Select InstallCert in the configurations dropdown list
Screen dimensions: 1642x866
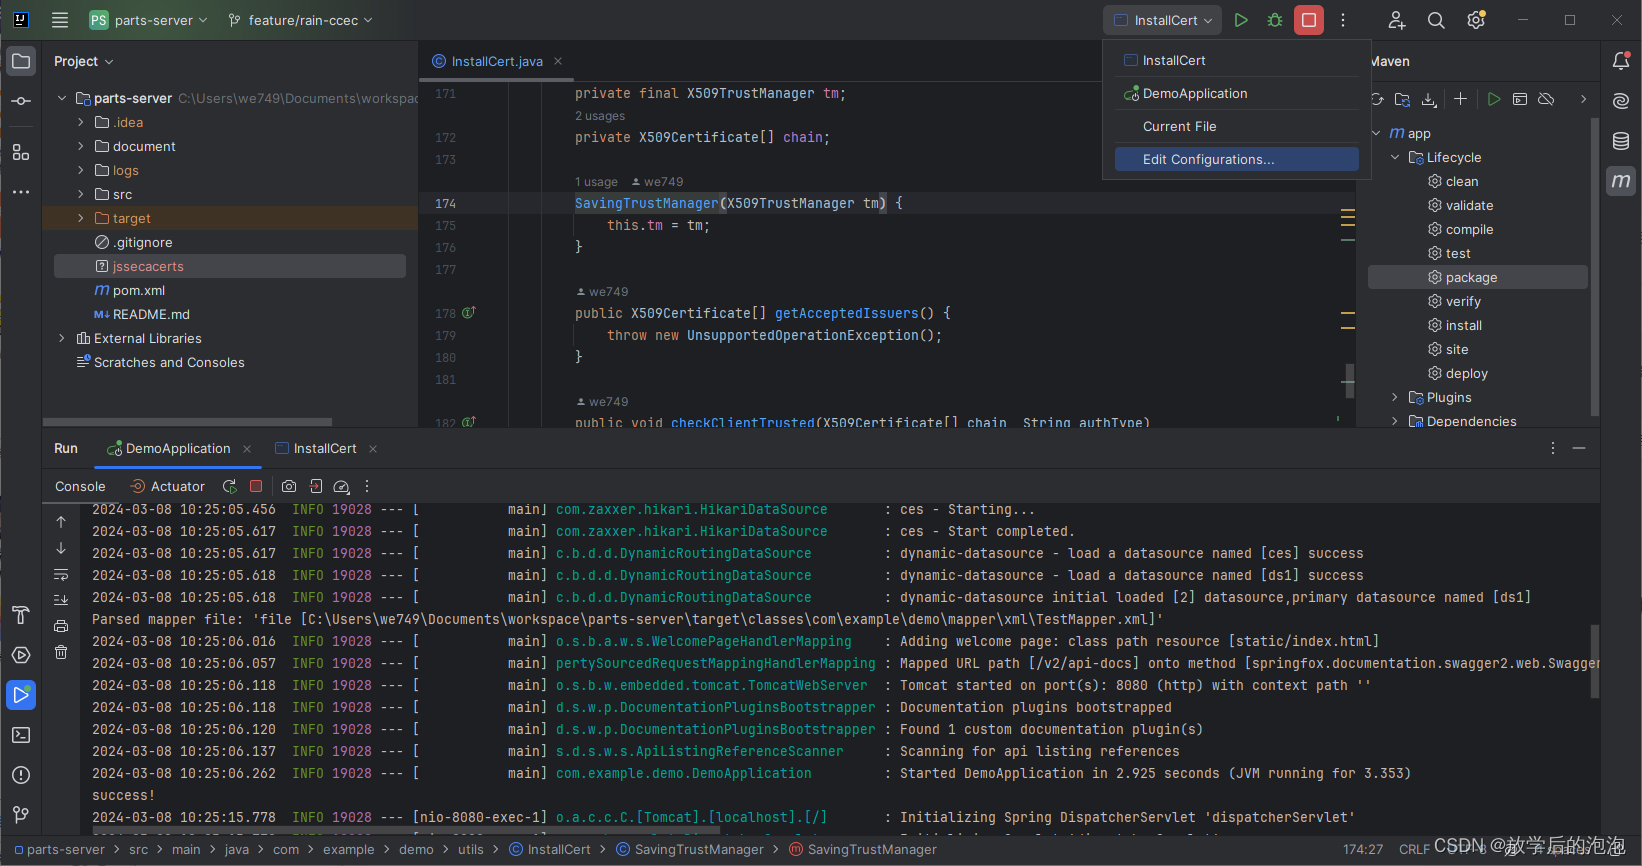click(x=1236, y=60)
